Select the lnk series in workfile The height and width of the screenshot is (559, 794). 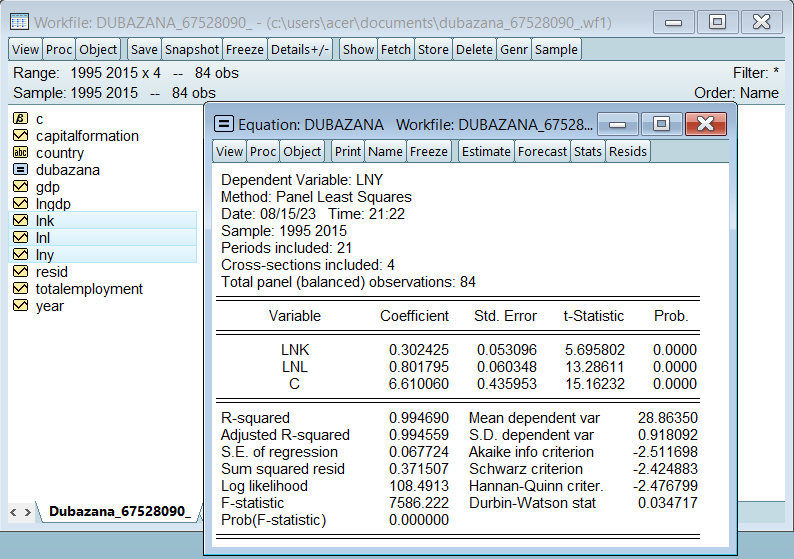[x=45, y=221]
